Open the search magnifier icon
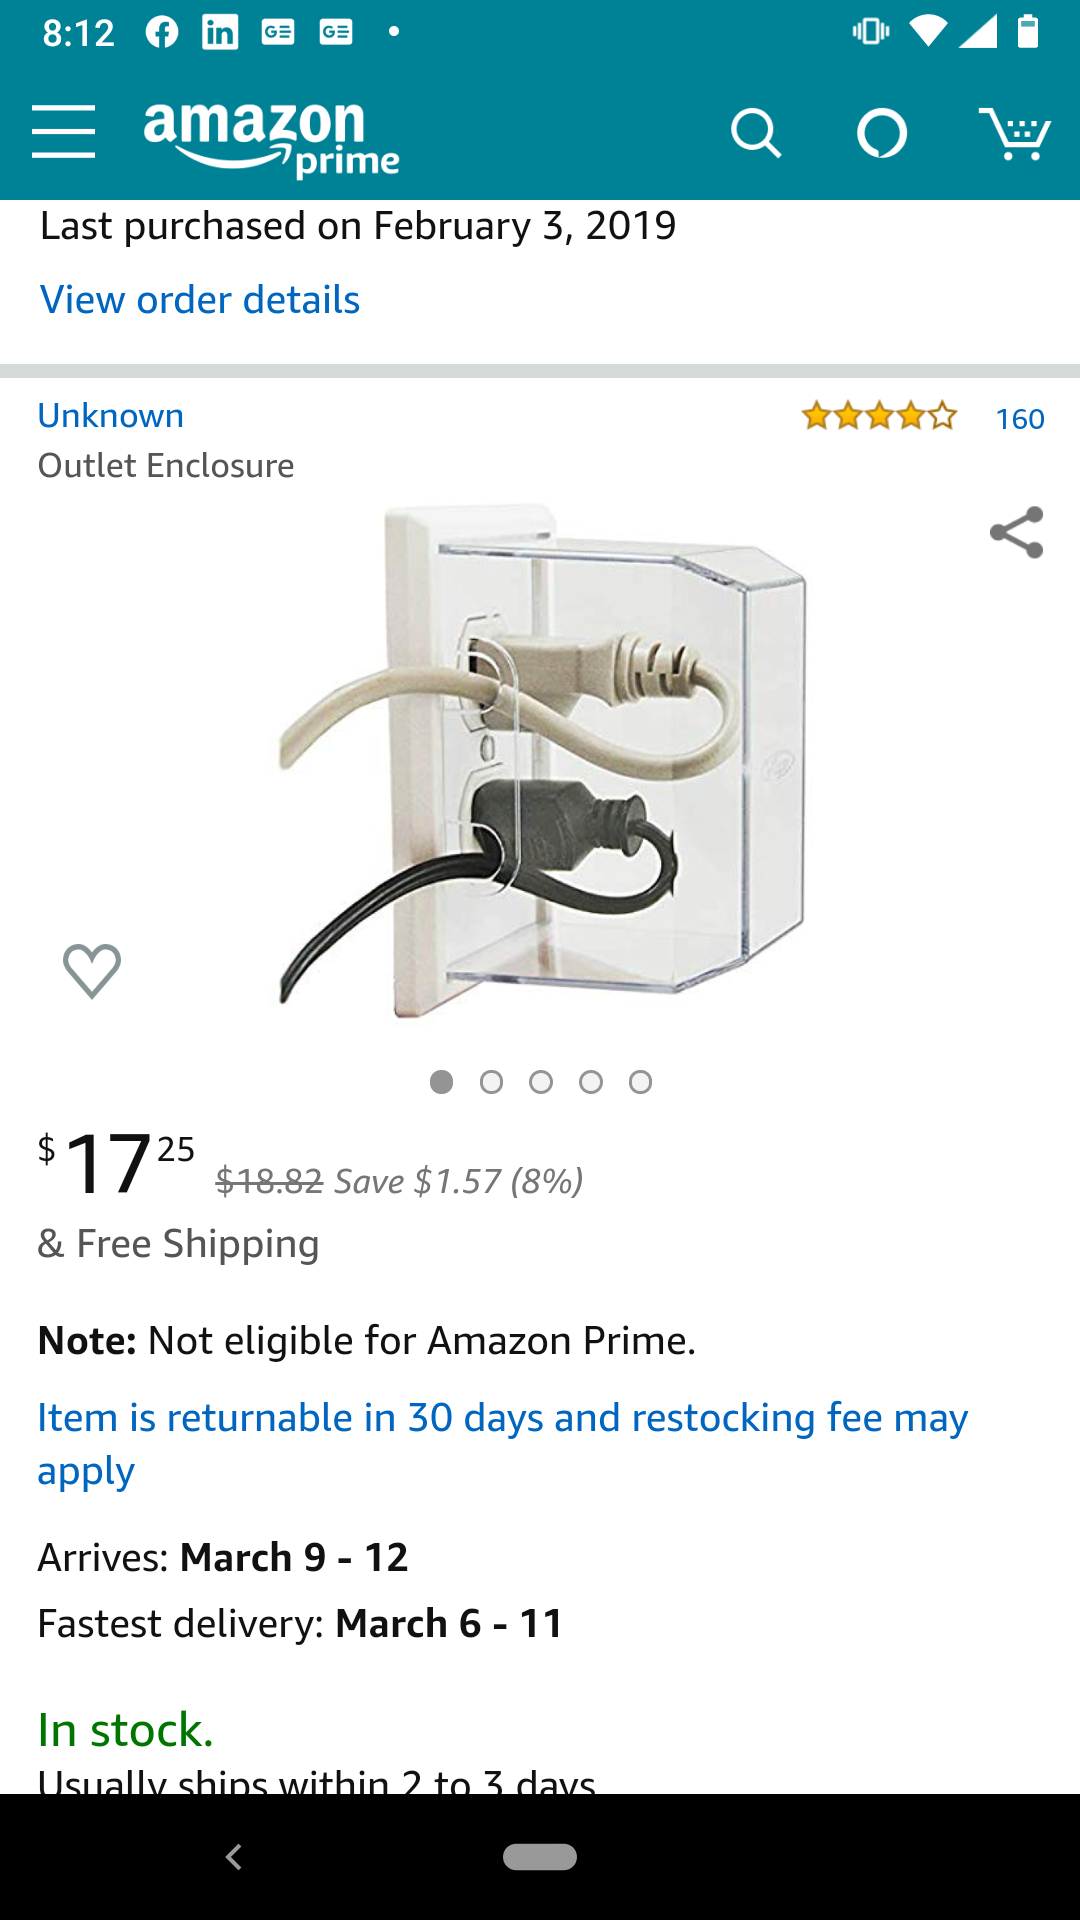The width and height of the screenshot is (1080, 1920). (x=756, y=134)
